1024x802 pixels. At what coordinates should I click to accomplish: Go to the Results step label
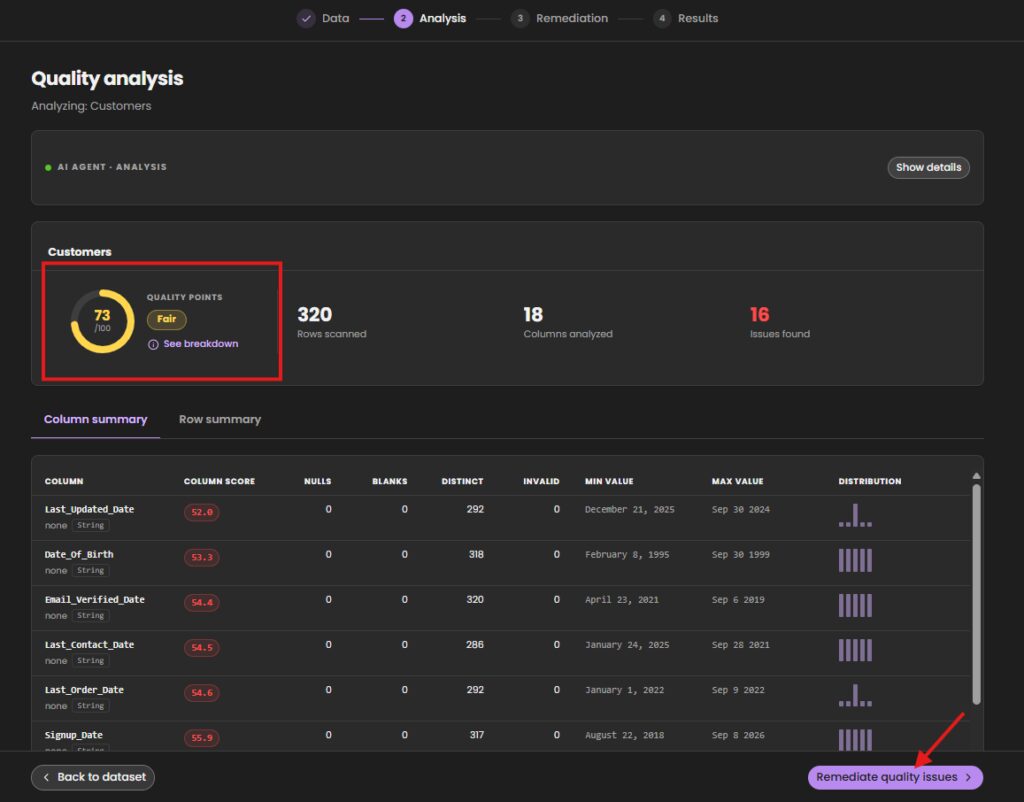[697, 18]
